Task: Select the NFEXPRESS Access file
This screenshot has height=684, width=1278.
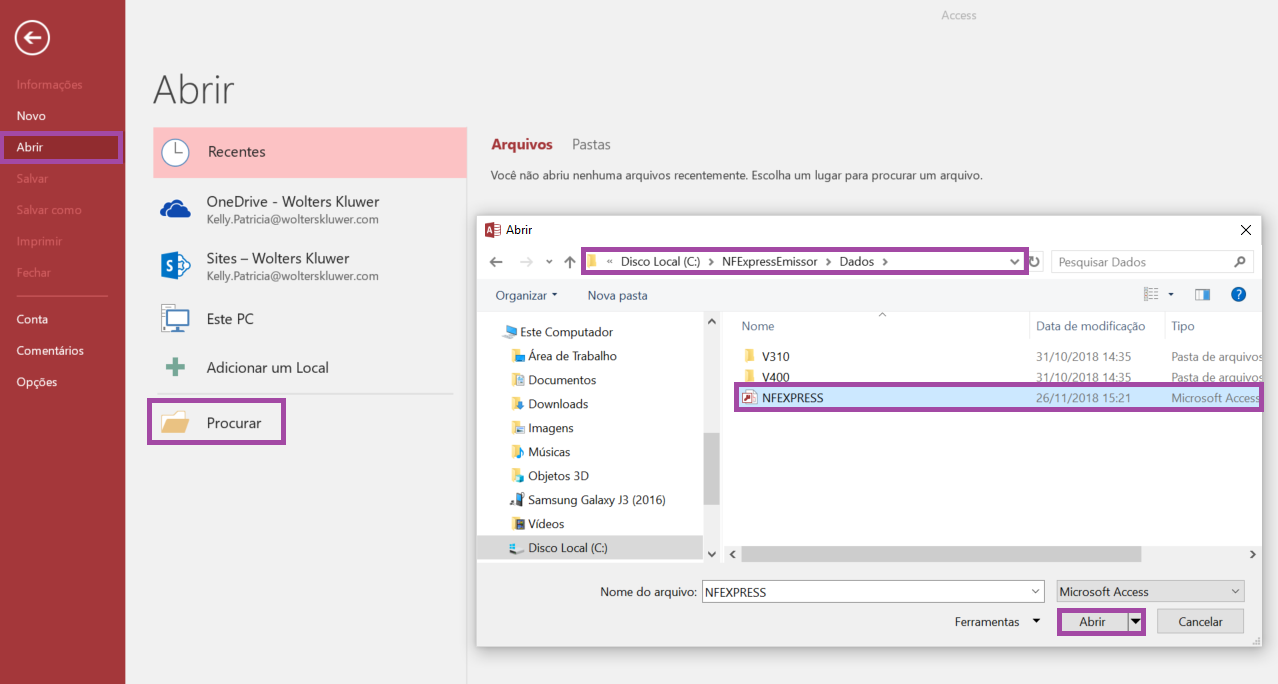Action: (792, 398)
